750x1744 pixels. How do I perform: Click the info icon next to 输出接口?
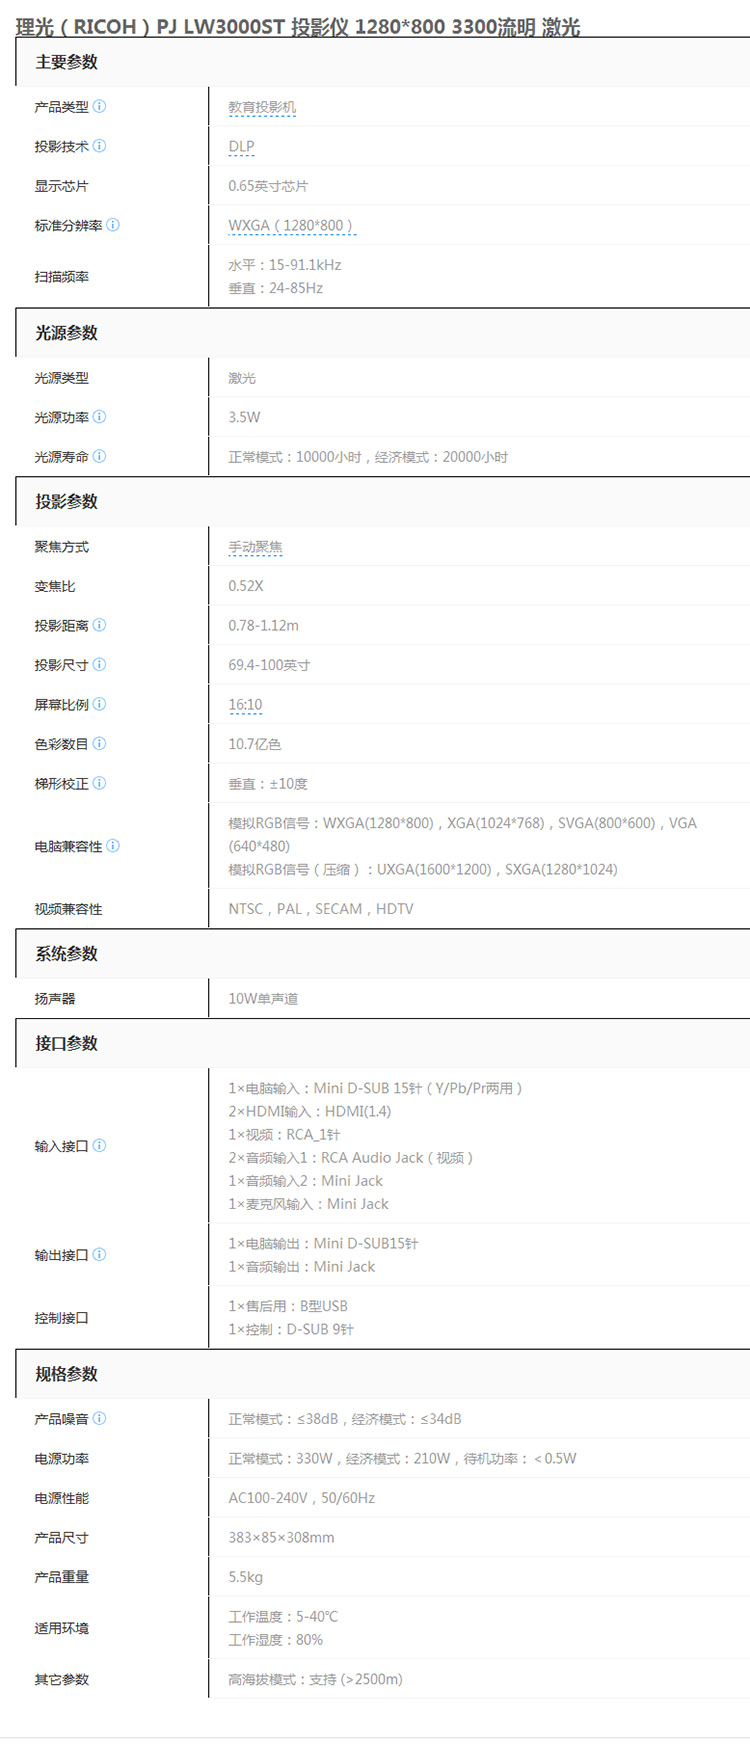(99, 1254)
